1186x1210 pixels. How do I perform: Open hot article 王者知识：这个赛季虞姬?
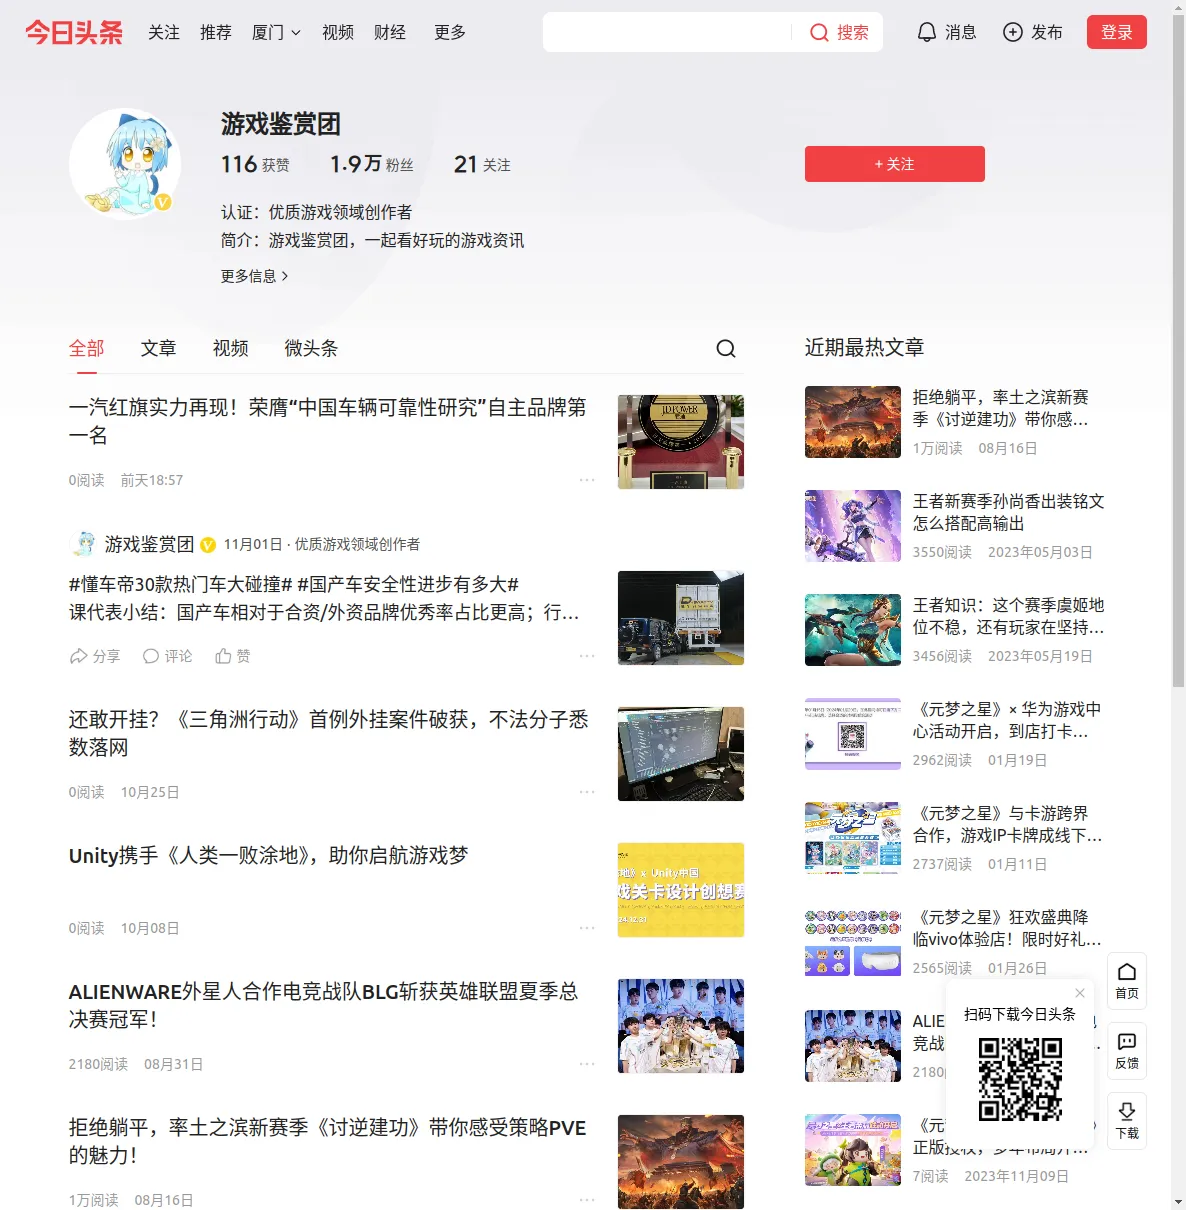click(1008, 616)
